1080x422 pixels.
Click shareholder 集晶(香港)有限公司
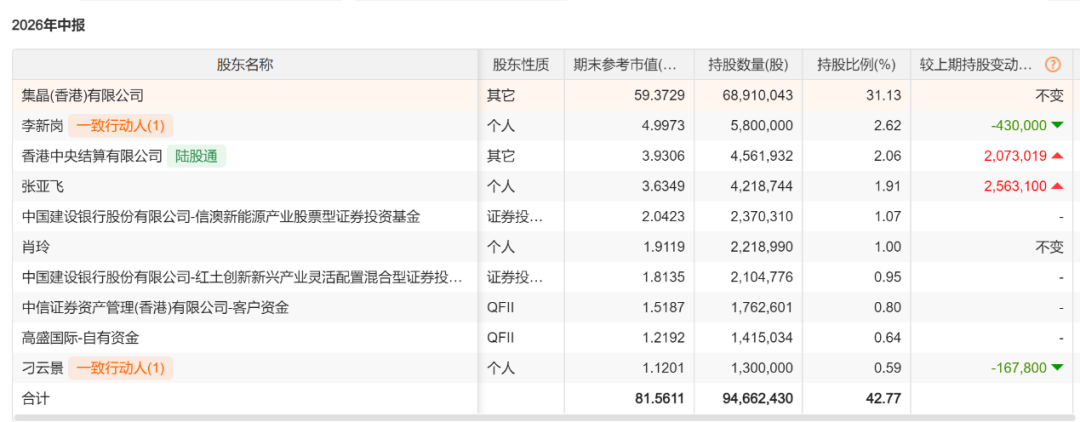pyautogui.click(x=83, y=96)
